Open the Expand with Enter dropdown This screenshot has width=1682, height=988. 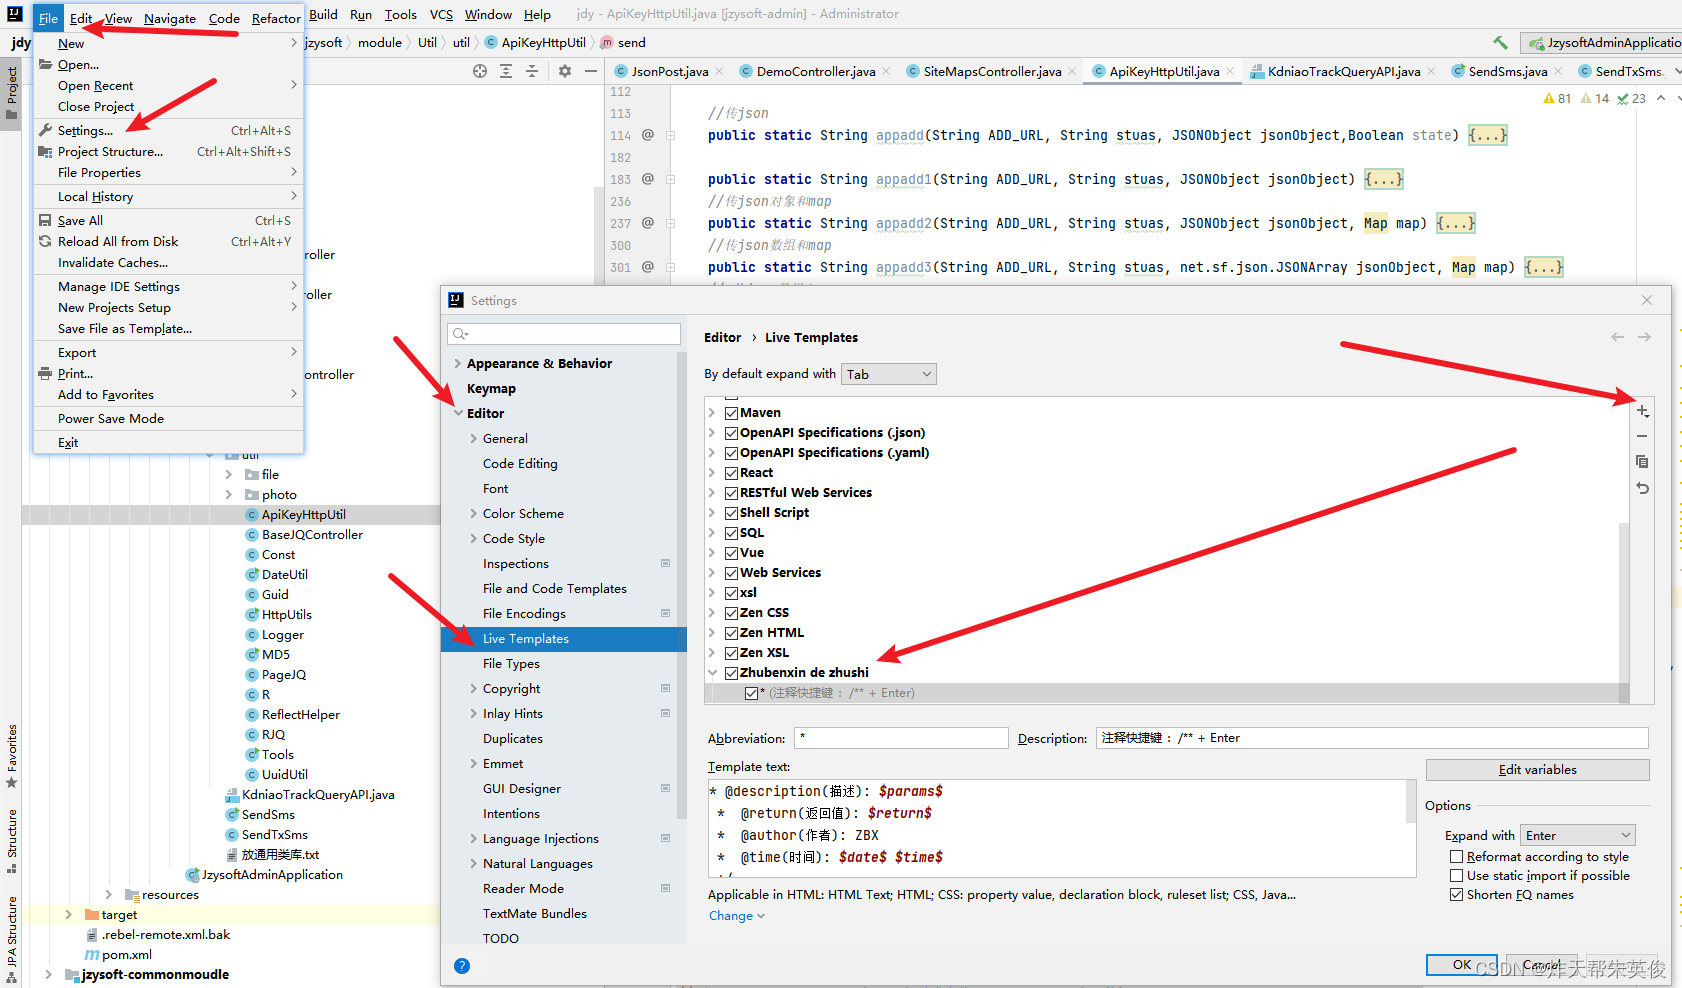[1578, 835]
